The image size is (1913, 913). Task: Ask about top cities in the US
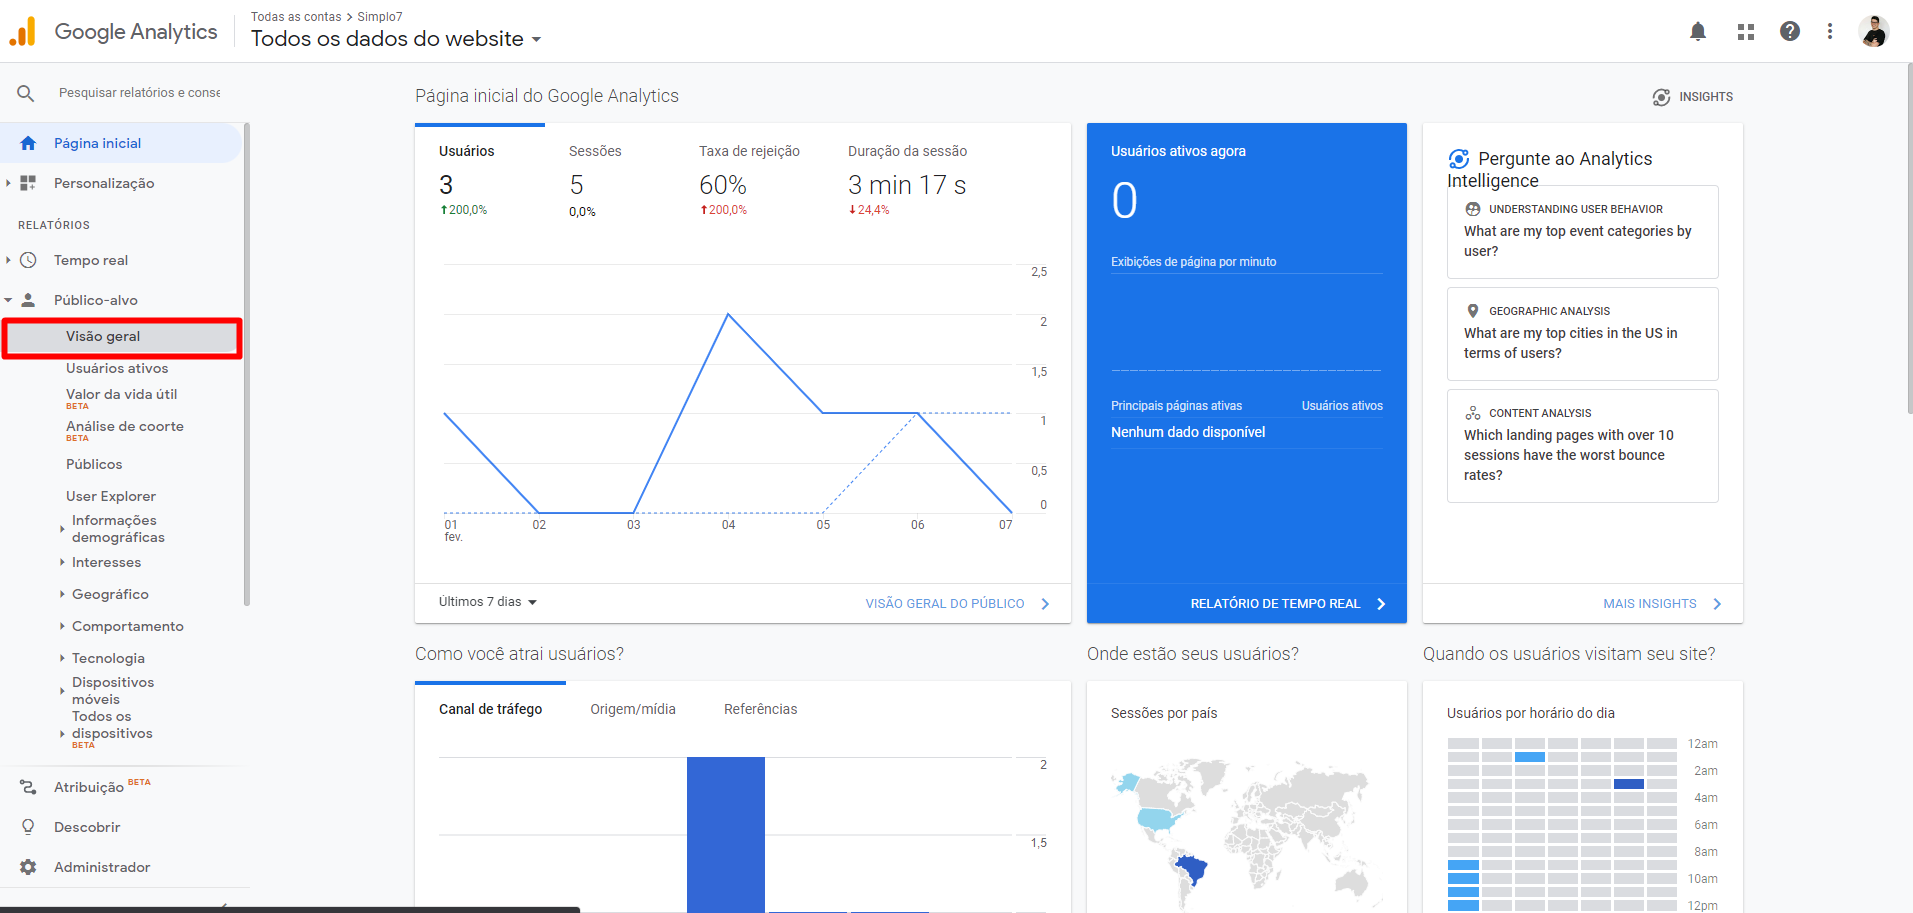(1583, 334)
